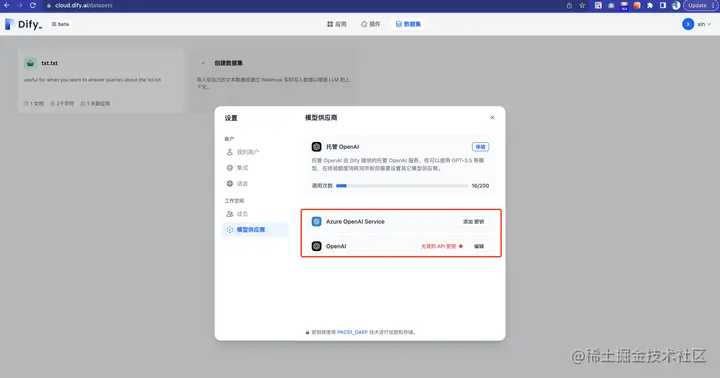The width and height of the screenshot is (720, 378).
Task: Open the browser side panel icon
Action: click(x=663, y=6)
